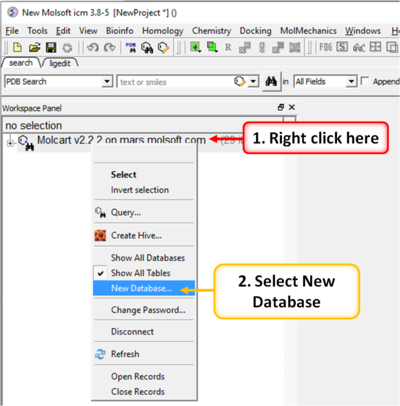
Task: Enable the Append checkbox
Action: point(365,81)
